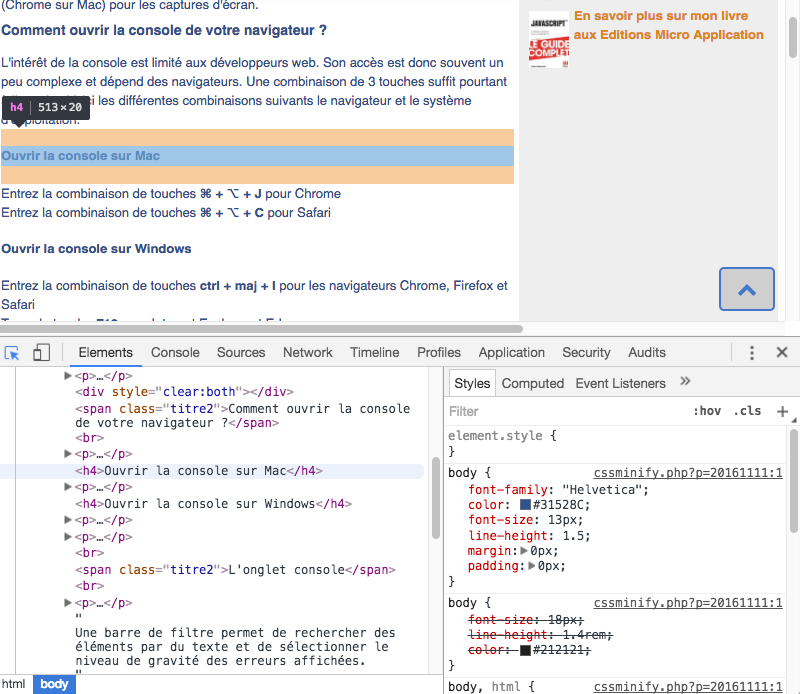The image size is (800, 694).
Task: Add a new style rule with the plus icon
Action: point(782,411)
